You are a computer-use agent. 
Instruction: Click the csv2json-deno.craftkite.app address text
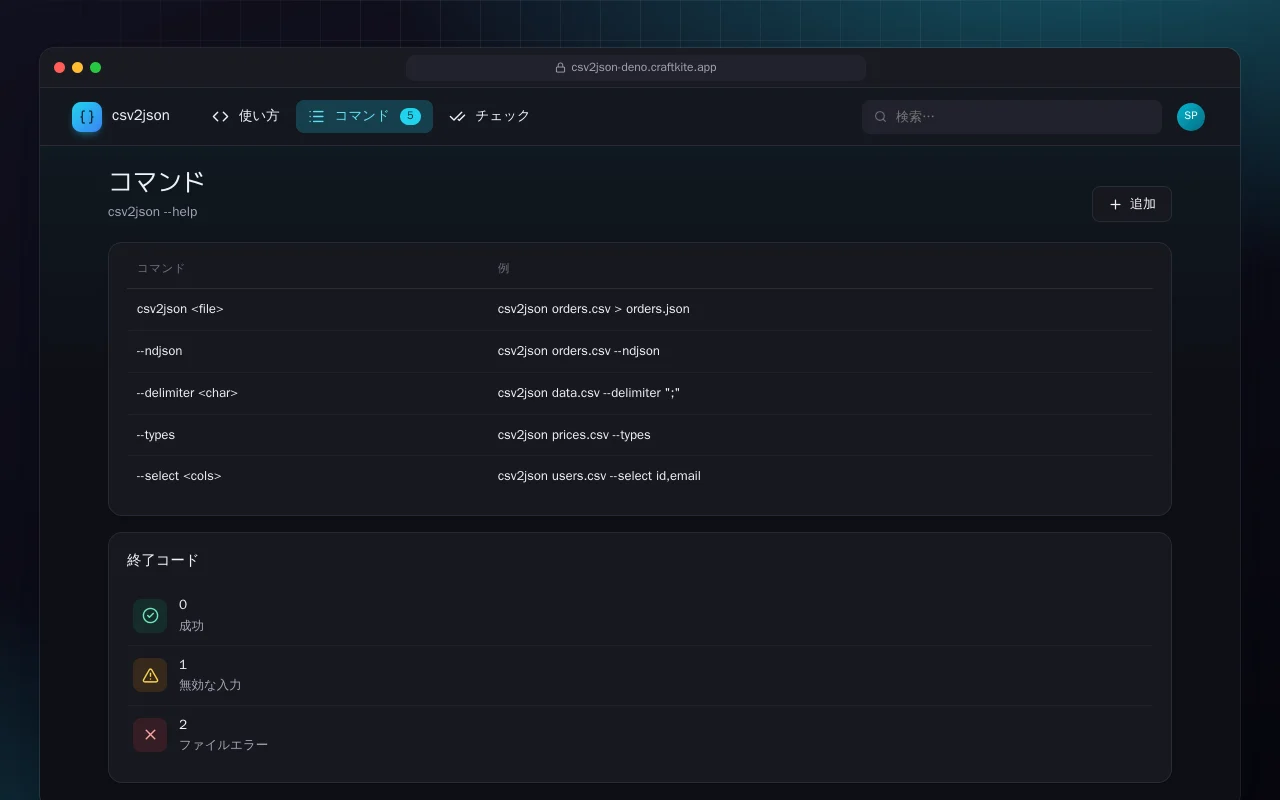pyautogui.click(x=644, y=68)
